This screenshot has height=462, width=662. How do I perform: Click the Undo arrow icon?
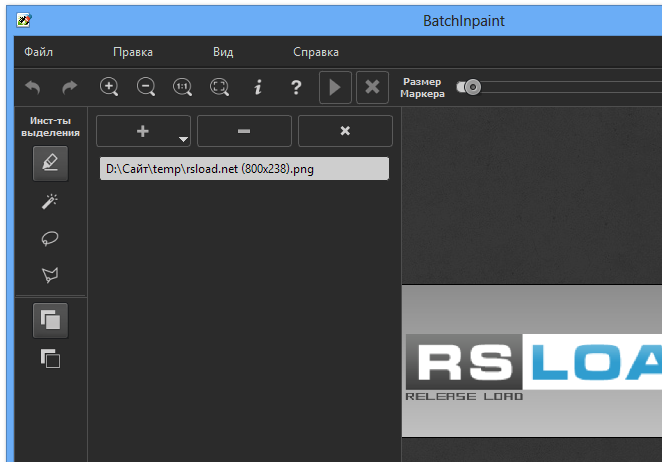coord(33,87)
